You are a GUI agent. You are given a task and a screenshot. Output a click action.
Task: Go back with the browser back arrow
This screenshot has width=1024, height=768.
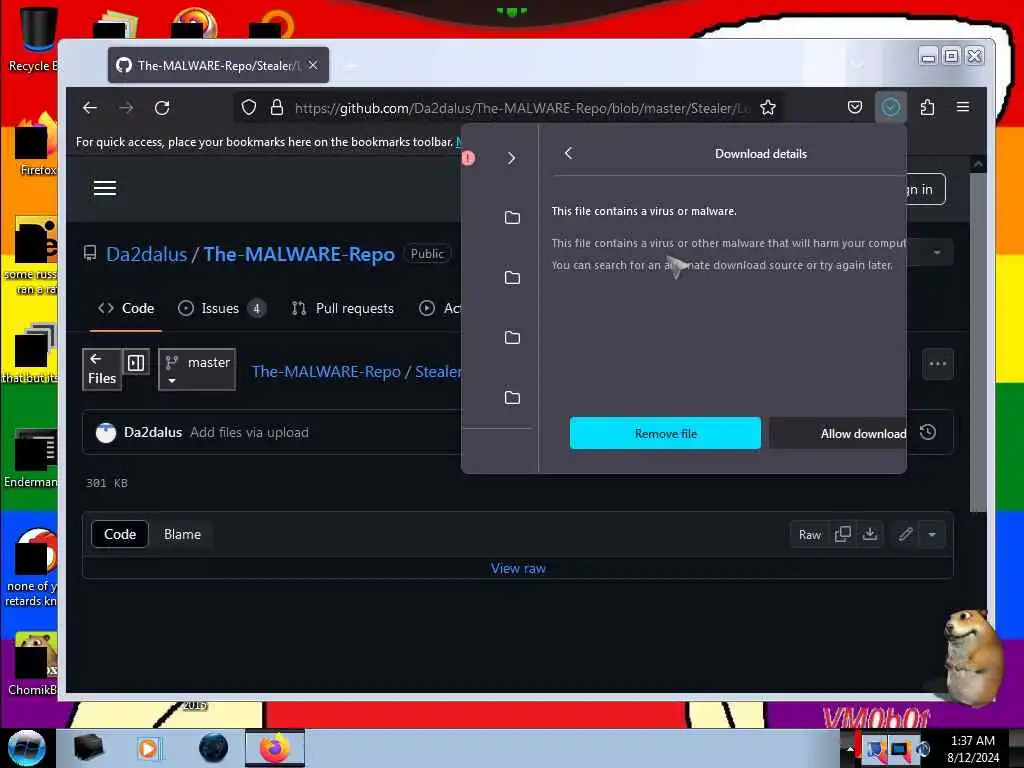click(x=90, y=108)
